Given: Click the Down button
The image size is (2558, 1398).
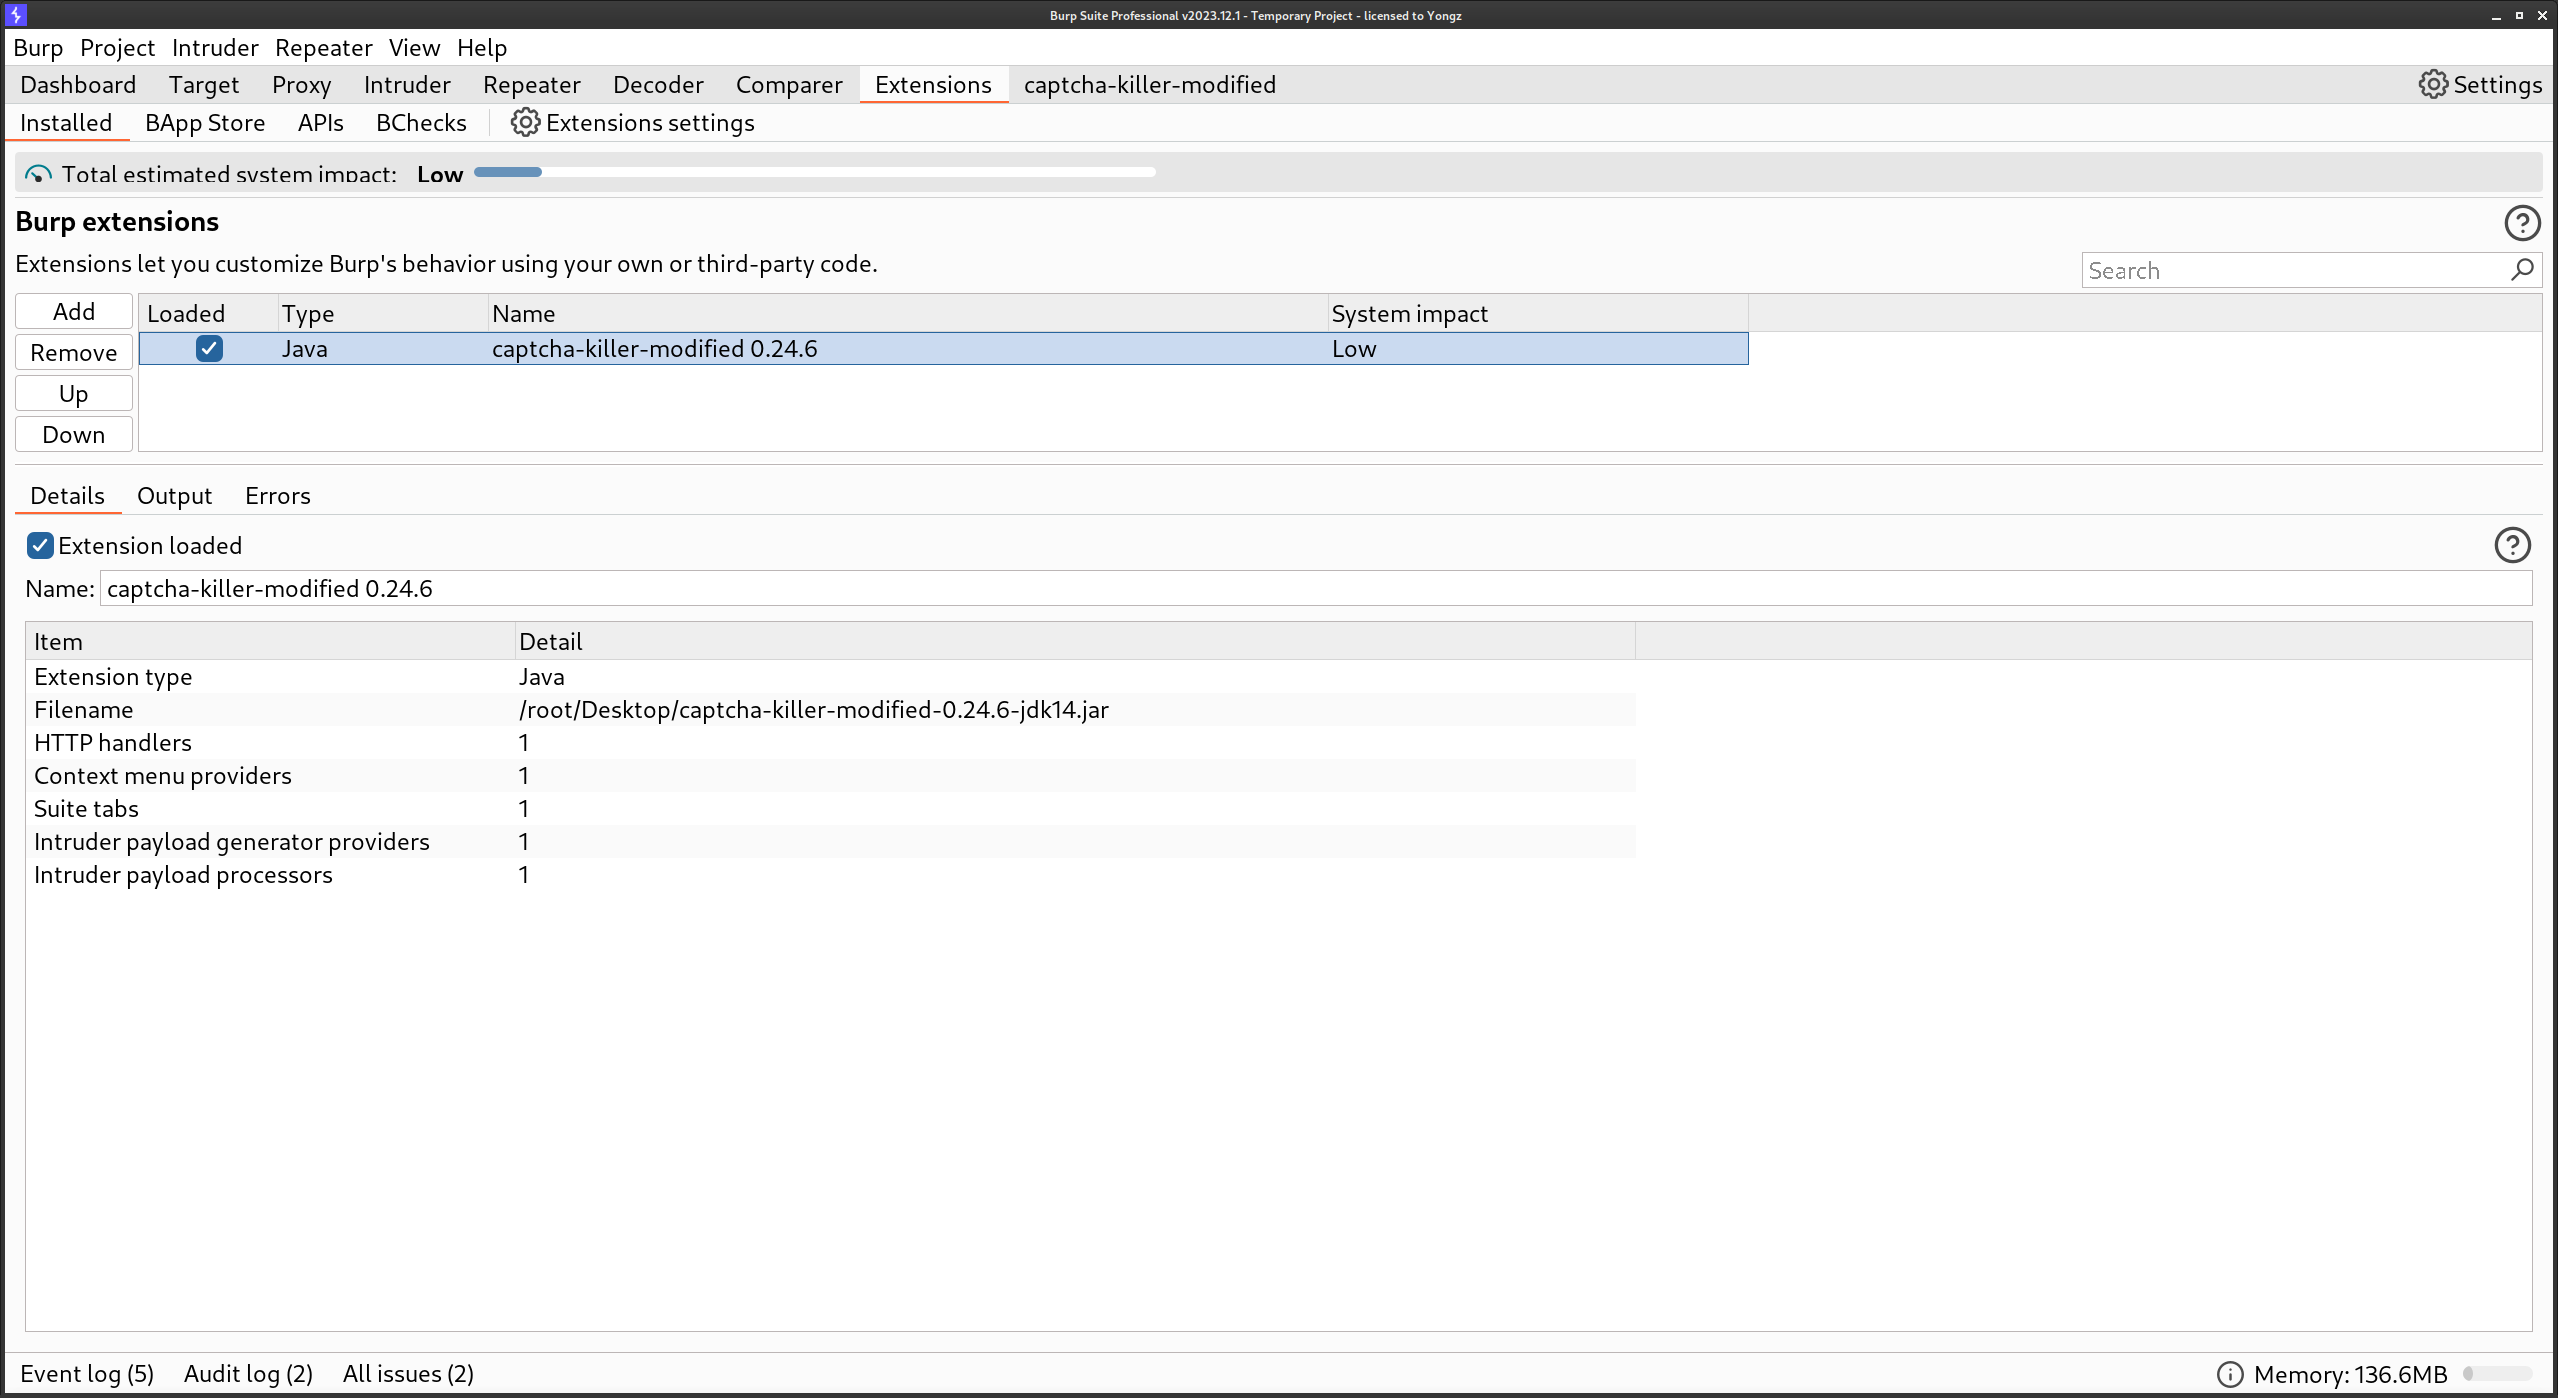Looking at the screenshot, I should (74, 435).
